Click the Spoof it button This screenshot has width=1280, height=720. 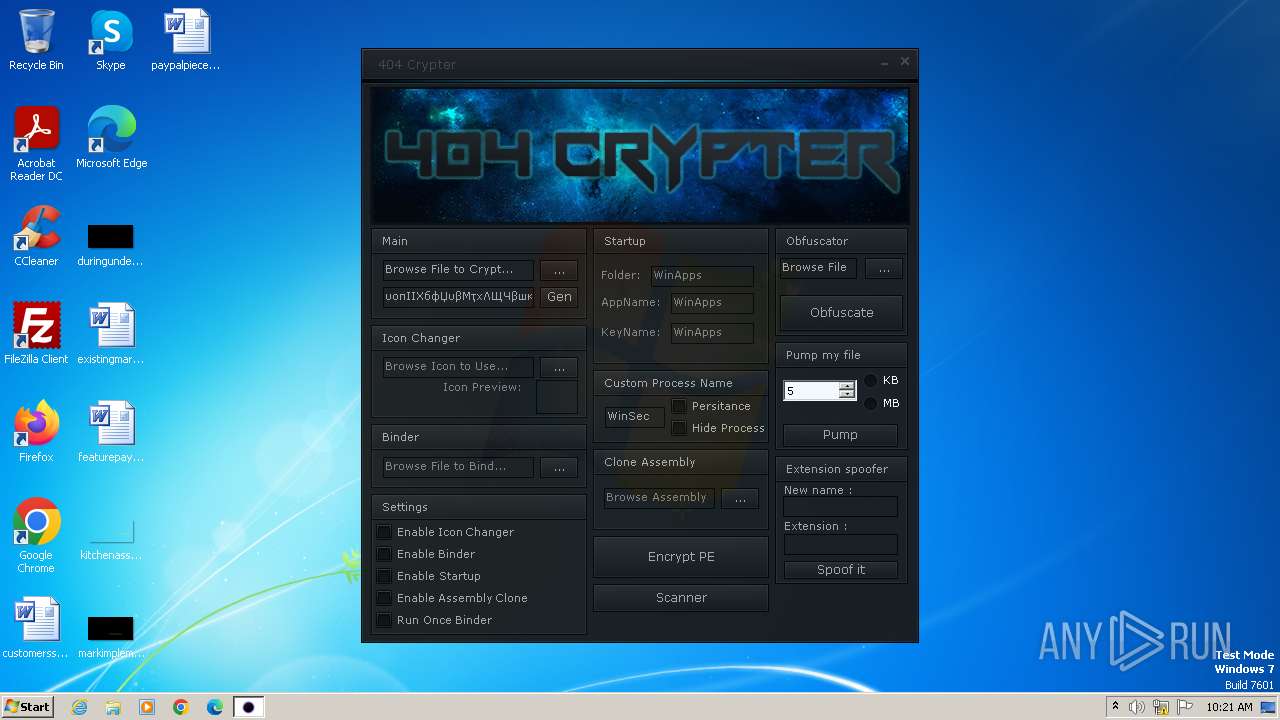pos(841,570)
